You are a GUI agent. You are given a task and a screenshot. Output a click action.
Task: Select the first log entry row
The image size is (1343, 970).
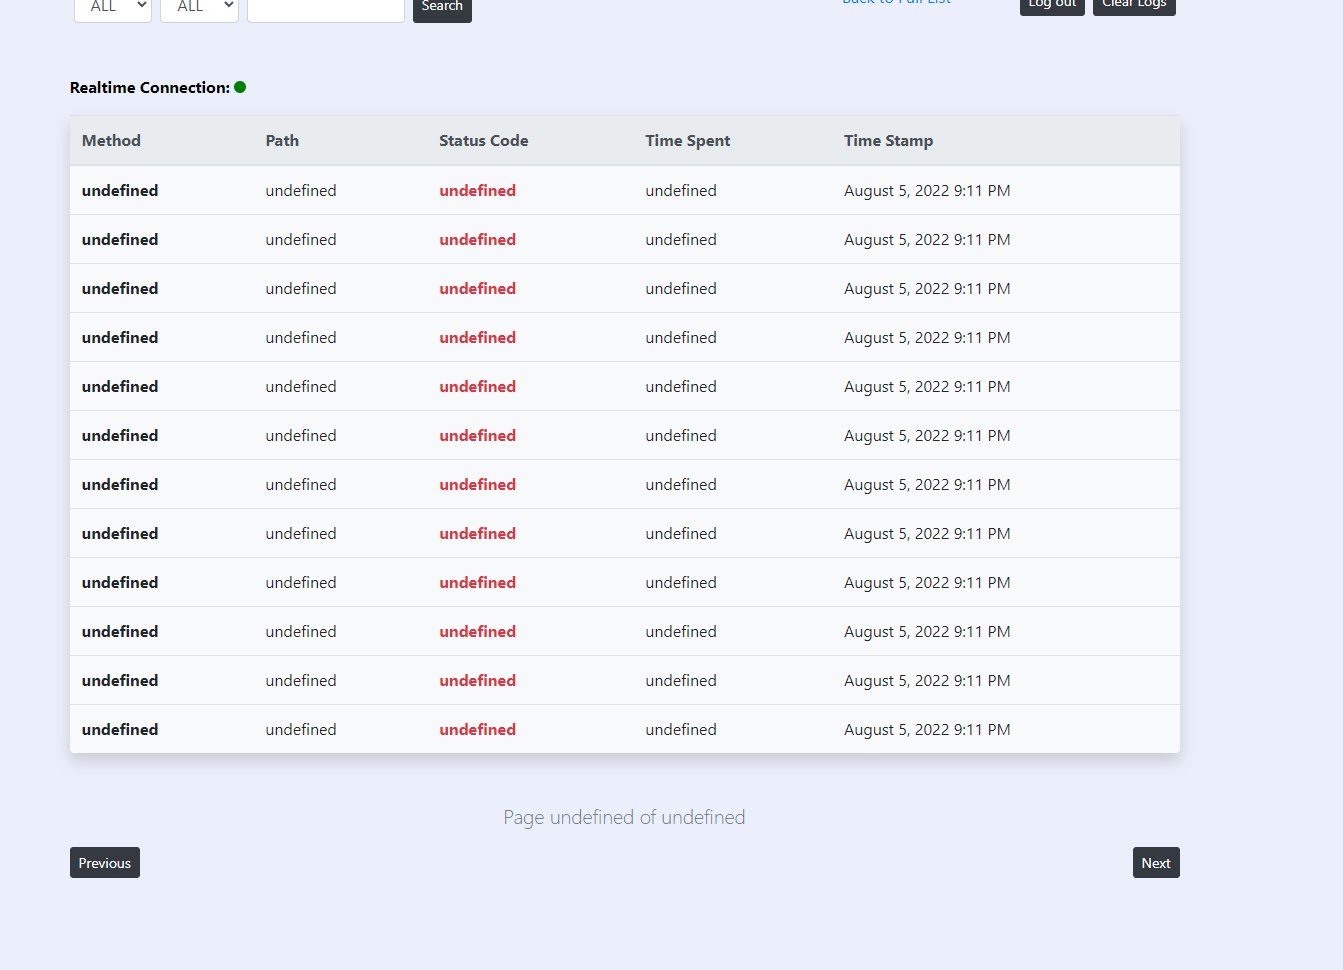[x=624, y=190]
